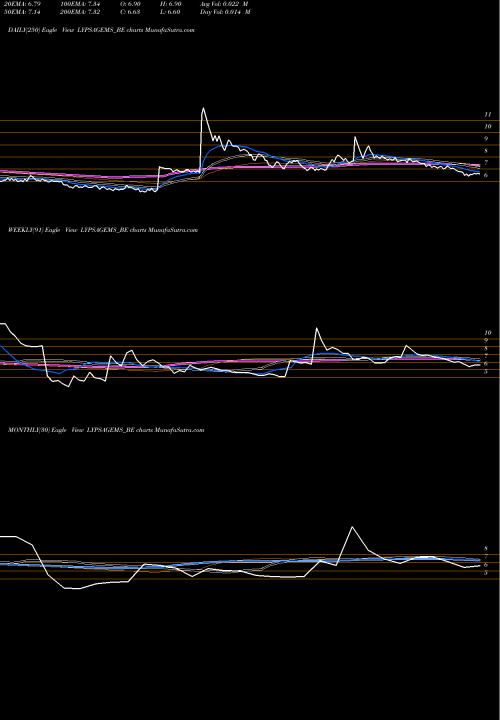Select the Avg Vol value text
Screen dimensions: 500x720
coord(225,4)
